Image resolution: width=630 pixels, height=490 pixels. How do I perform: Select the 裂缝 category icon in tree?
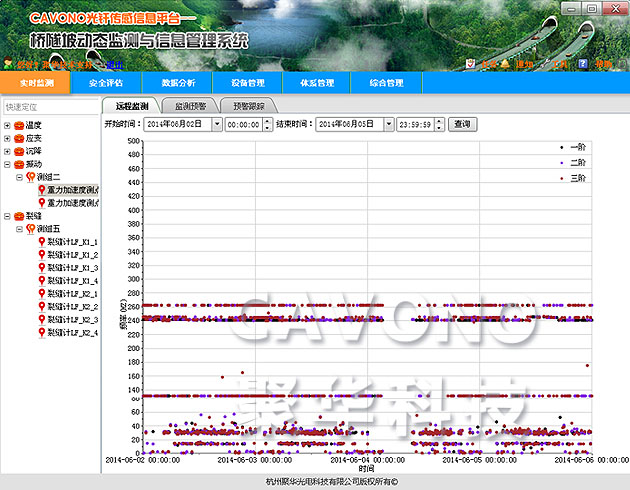(19, 216)
